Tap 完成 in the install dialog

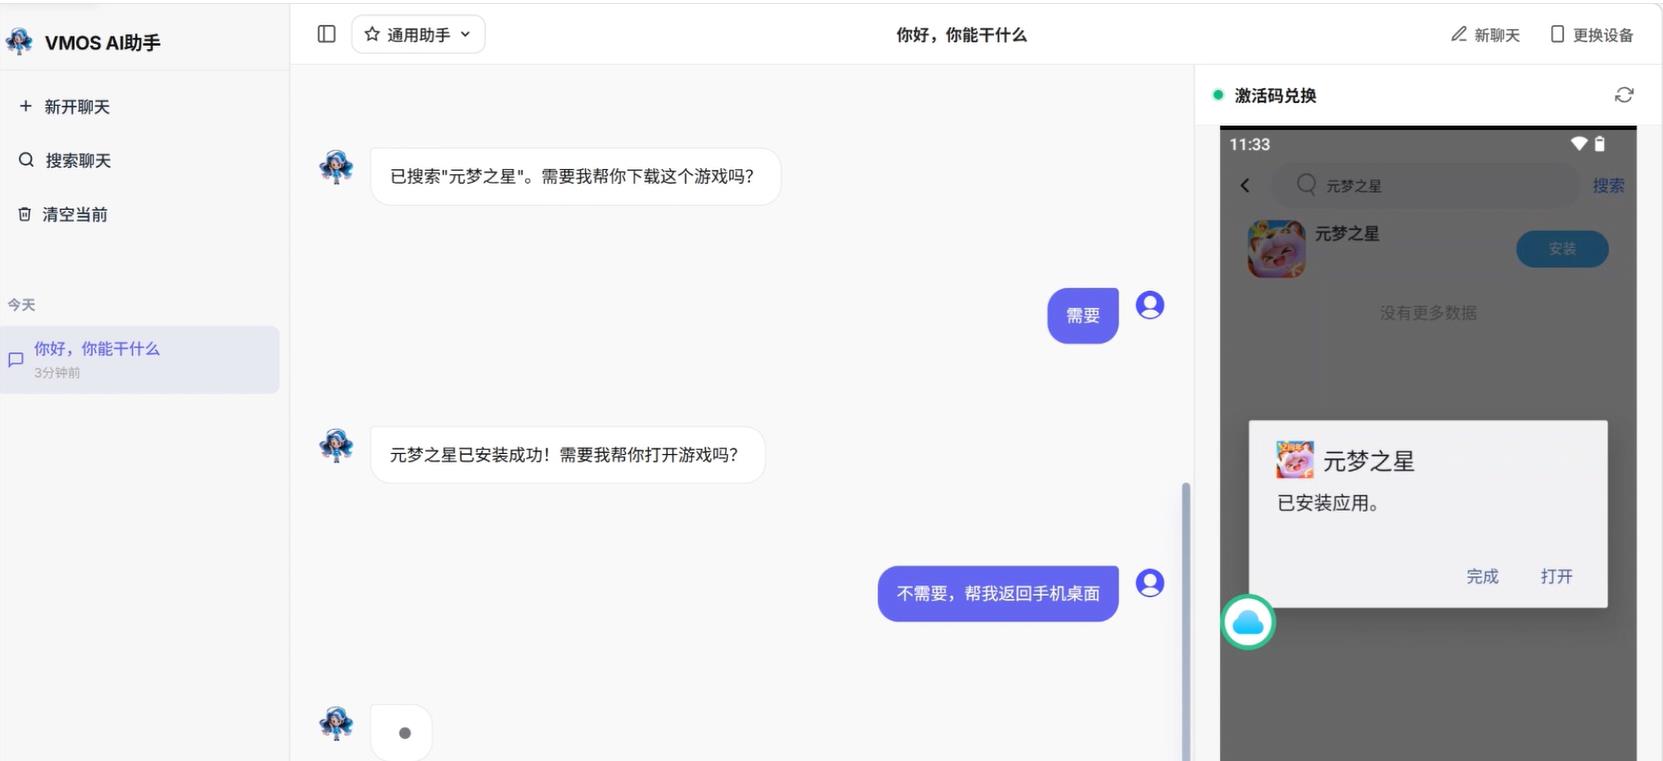click(x=1482, y=576)
